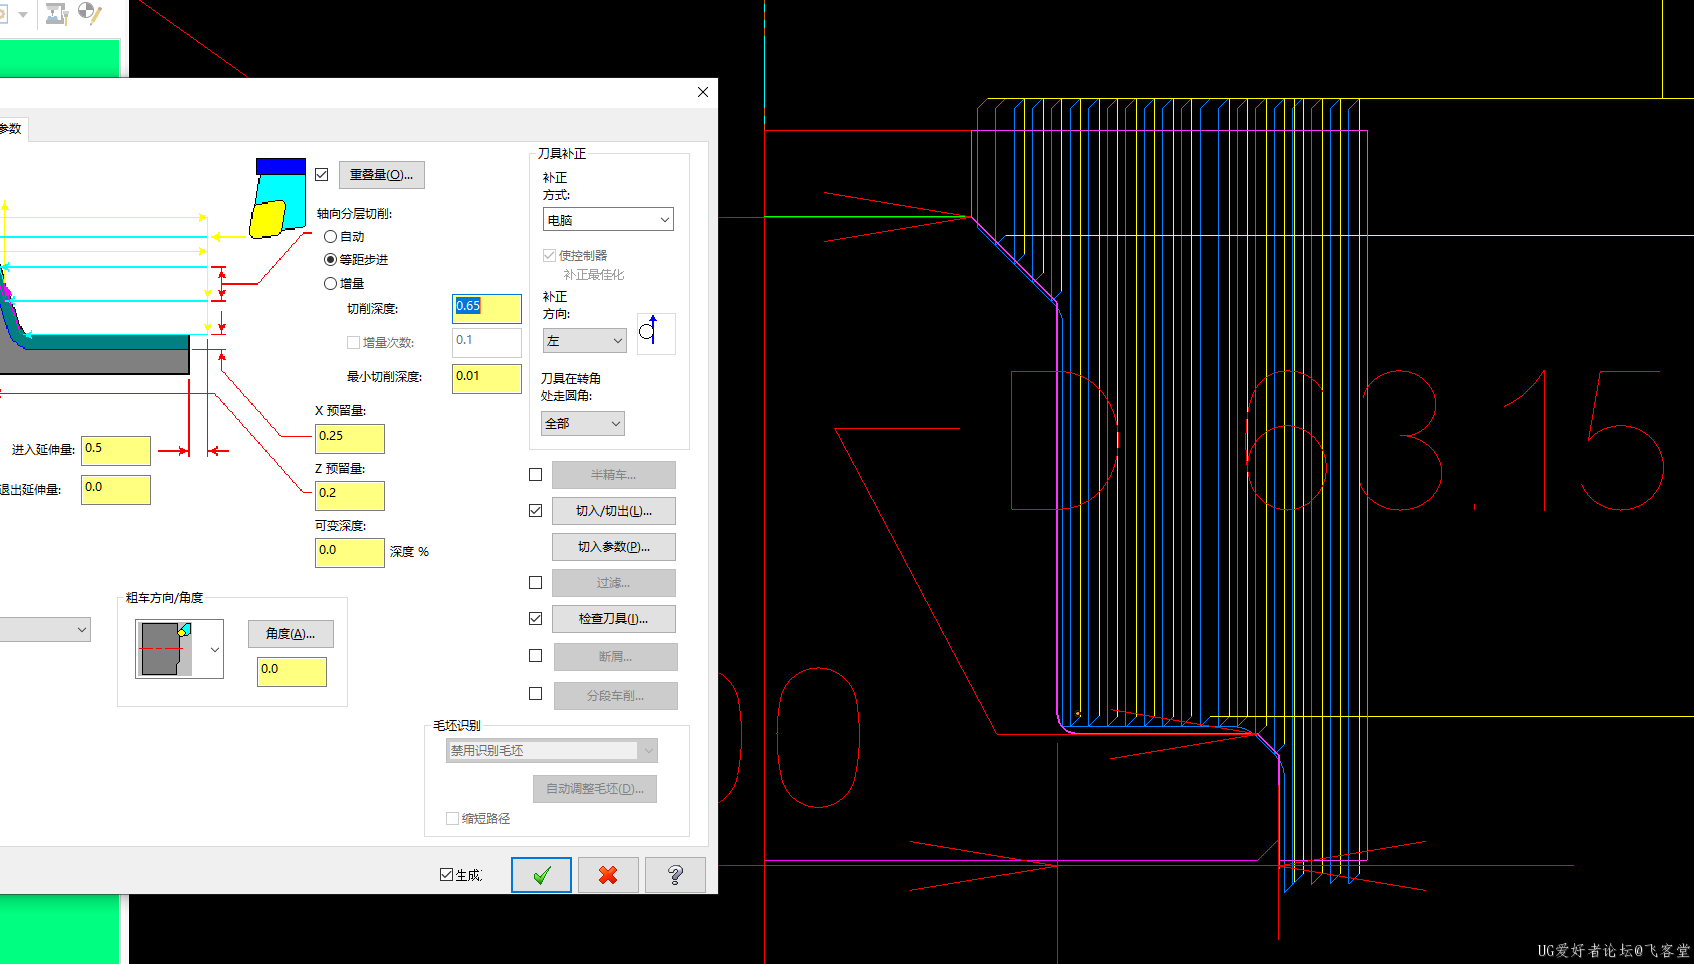The image size is (1694, 964).
Task: Toggle the 生成 checkbox
Action: [x=446, y=875]
